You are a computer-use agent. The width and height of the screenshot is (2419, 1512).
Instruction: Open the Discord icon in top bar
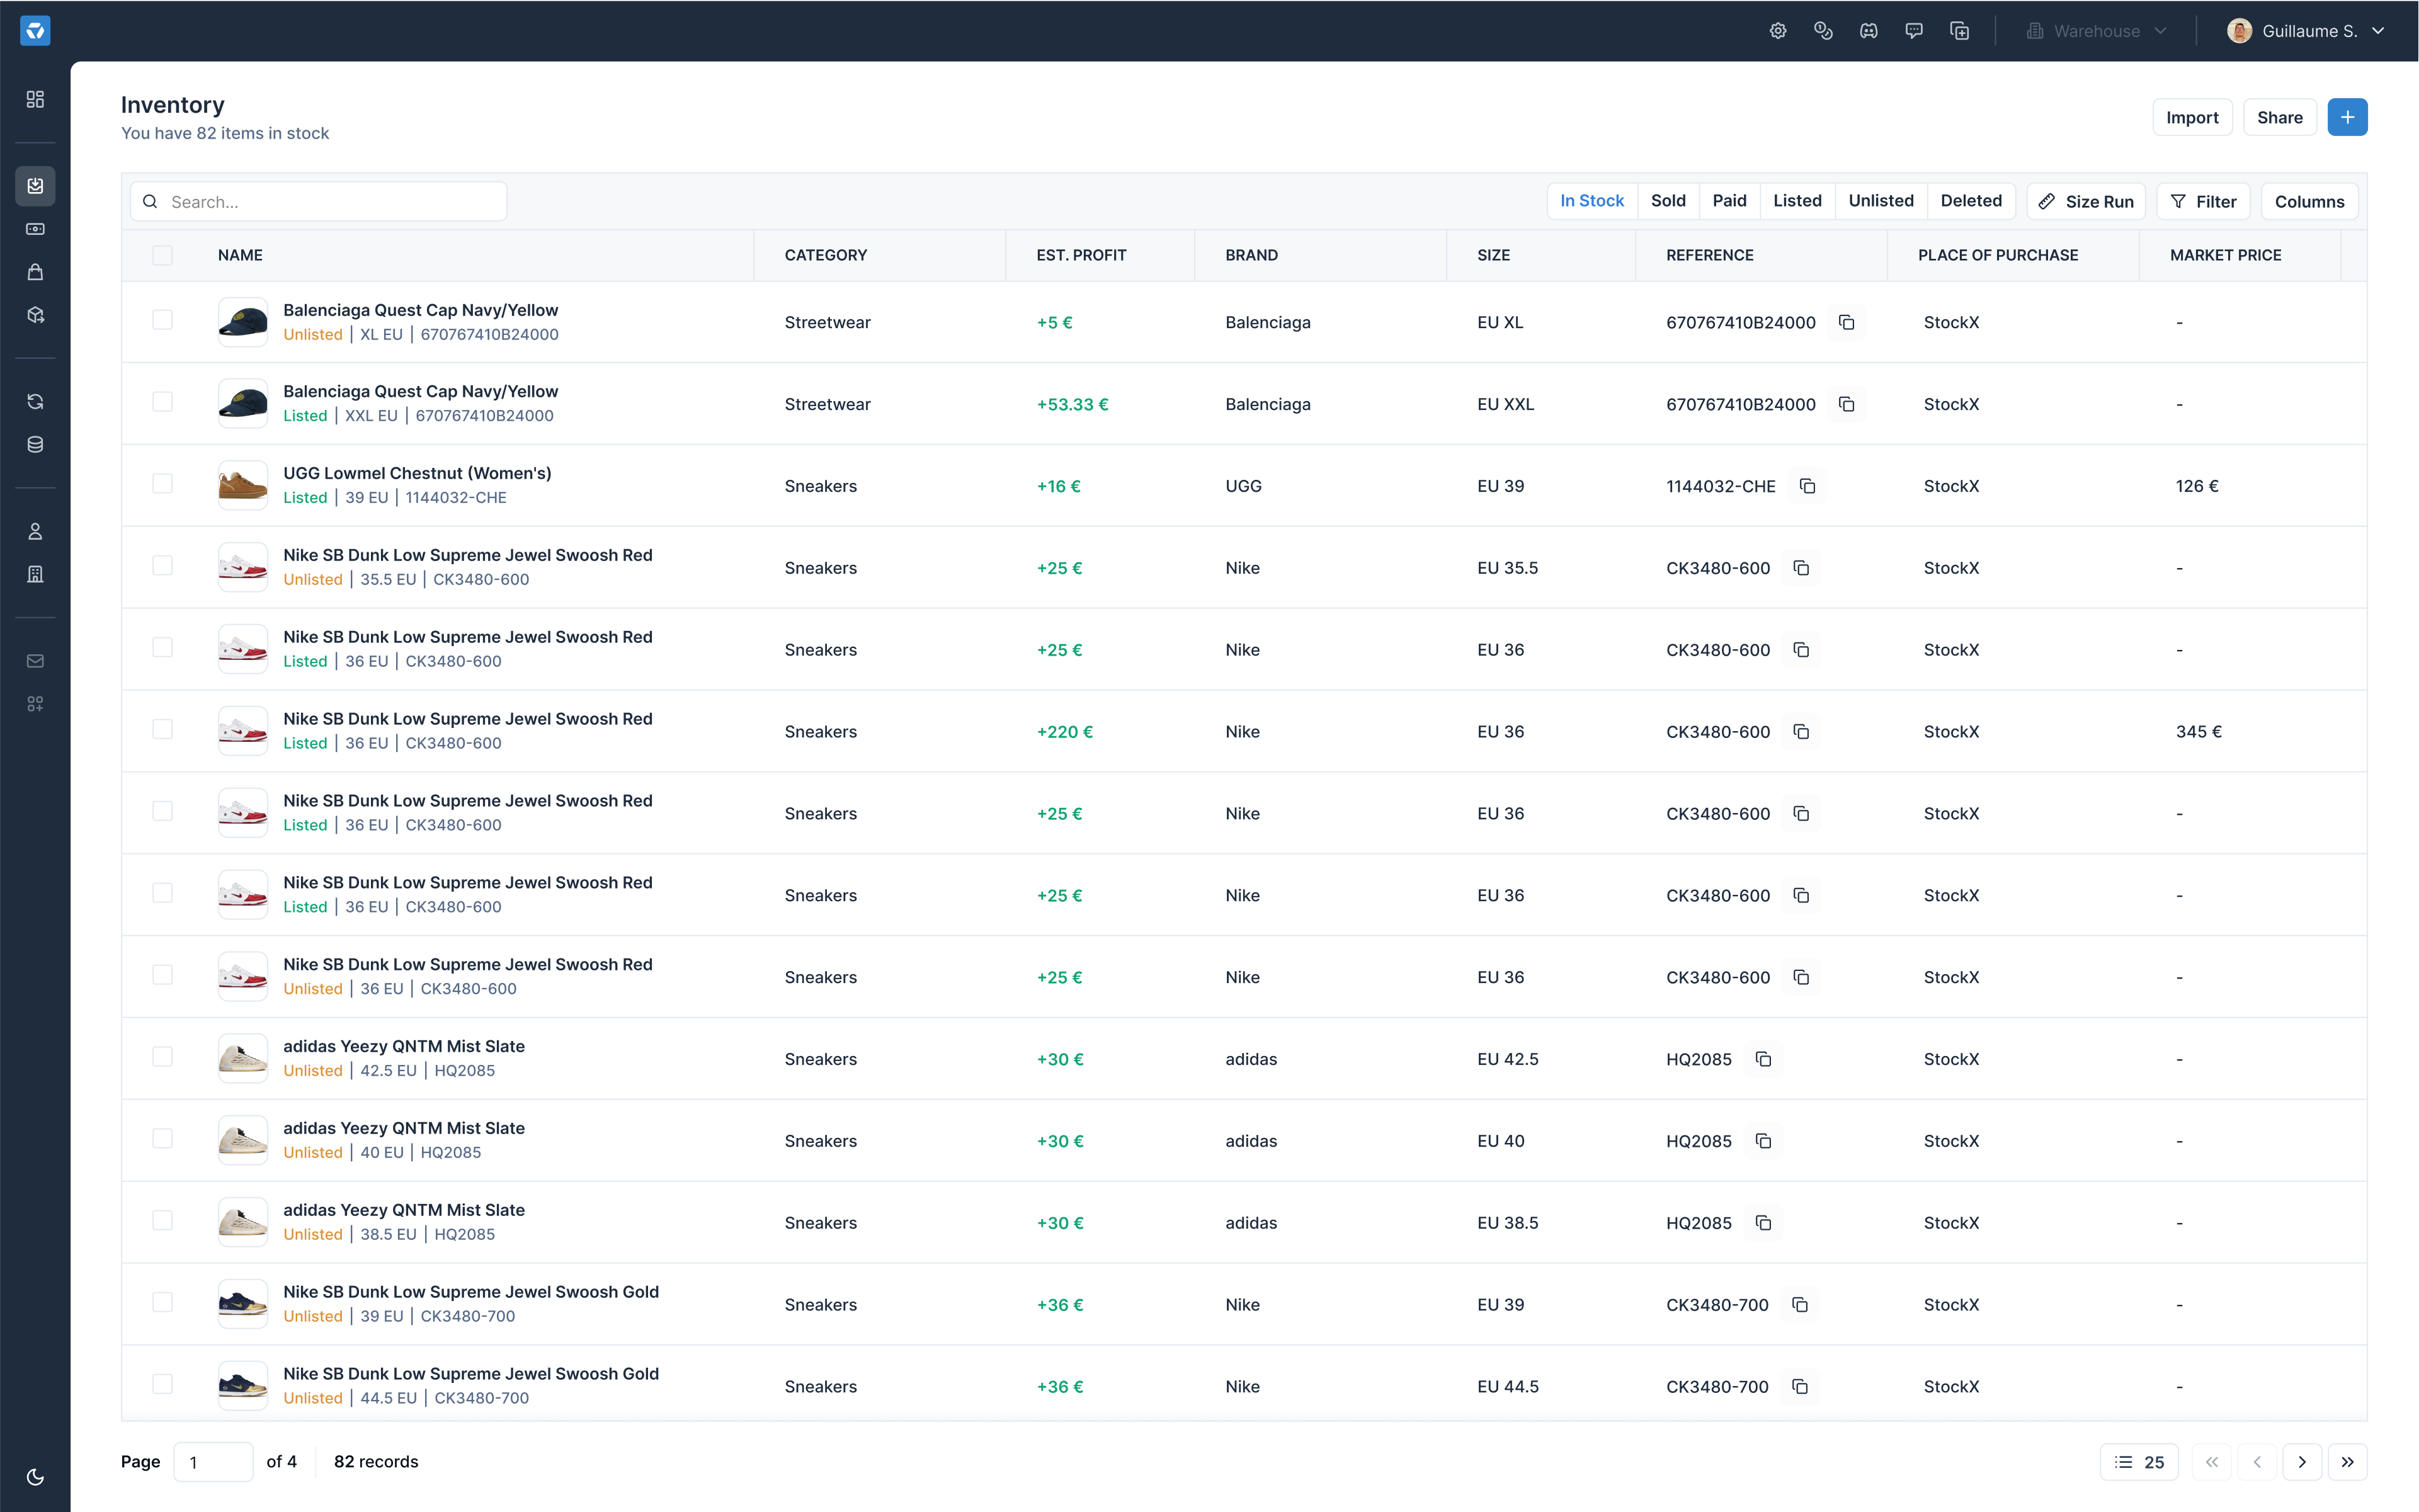(x=1868, y=31)
